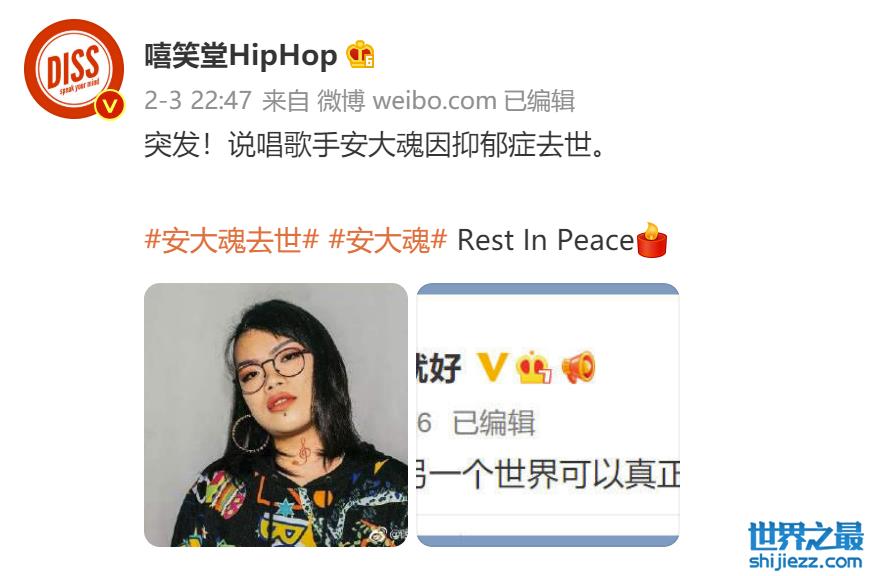Click the 2-3 22:47 post timestamp
This screenshot has width=873, height=576.
tap(198, 101)
